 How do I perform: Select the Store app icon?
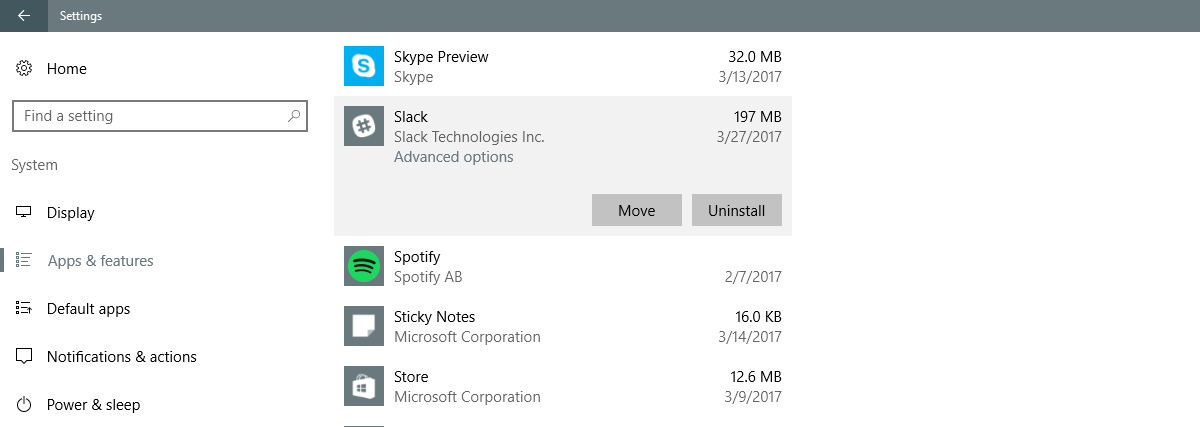pyautogui.click(x=364, y=387)
